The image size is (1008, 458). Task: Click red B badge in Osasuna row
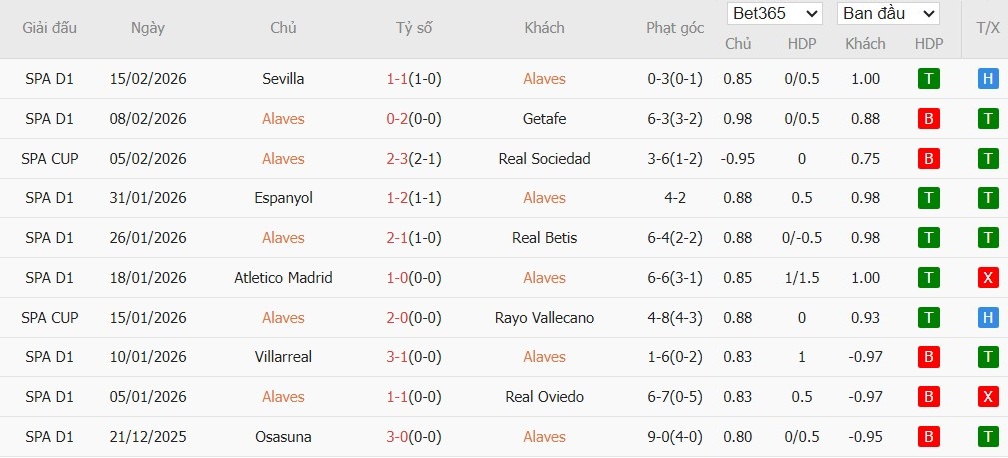tap(929, 437)
